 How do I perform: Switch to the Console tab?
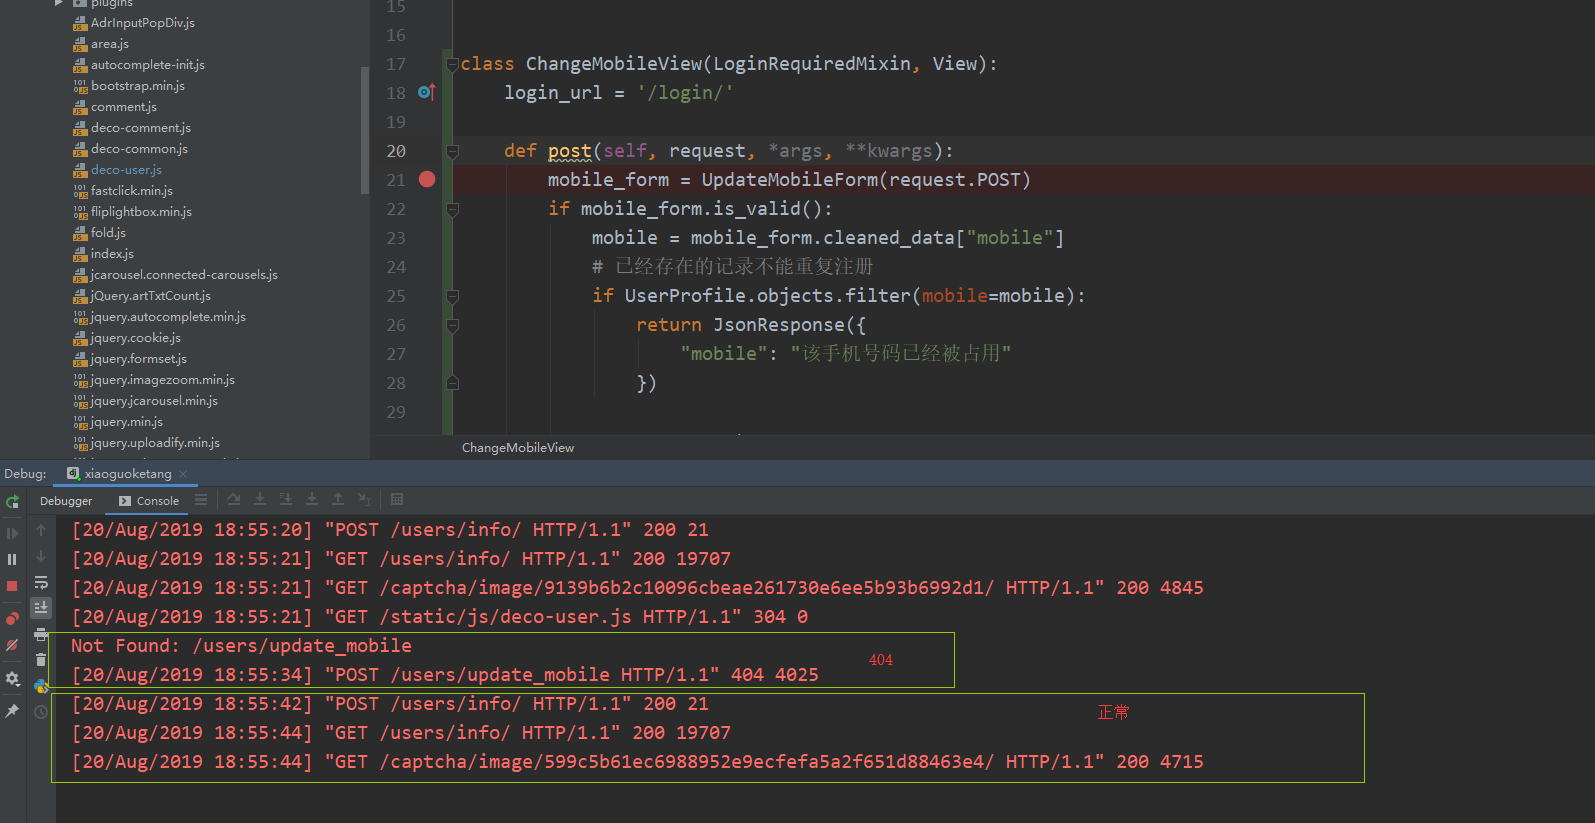[x=149, y=501]
